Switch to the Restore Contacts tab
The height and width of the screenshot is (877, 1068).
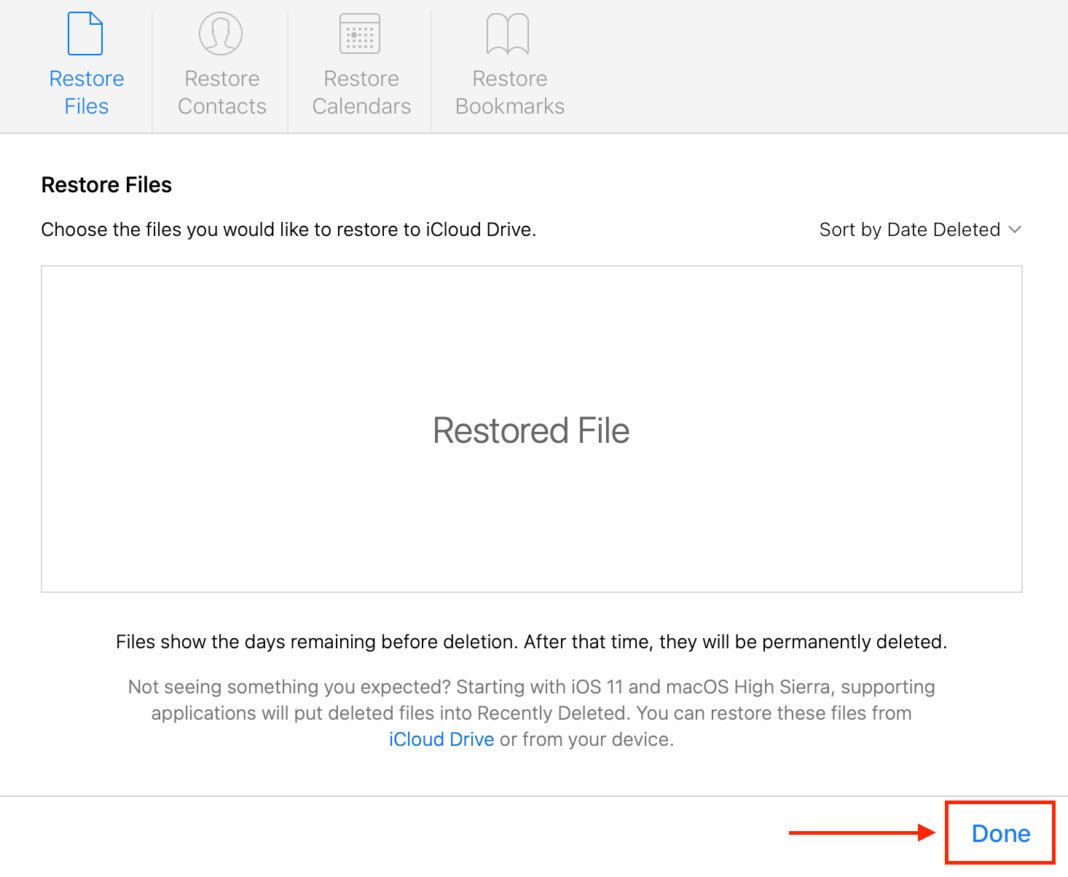(x=221, y=92)
